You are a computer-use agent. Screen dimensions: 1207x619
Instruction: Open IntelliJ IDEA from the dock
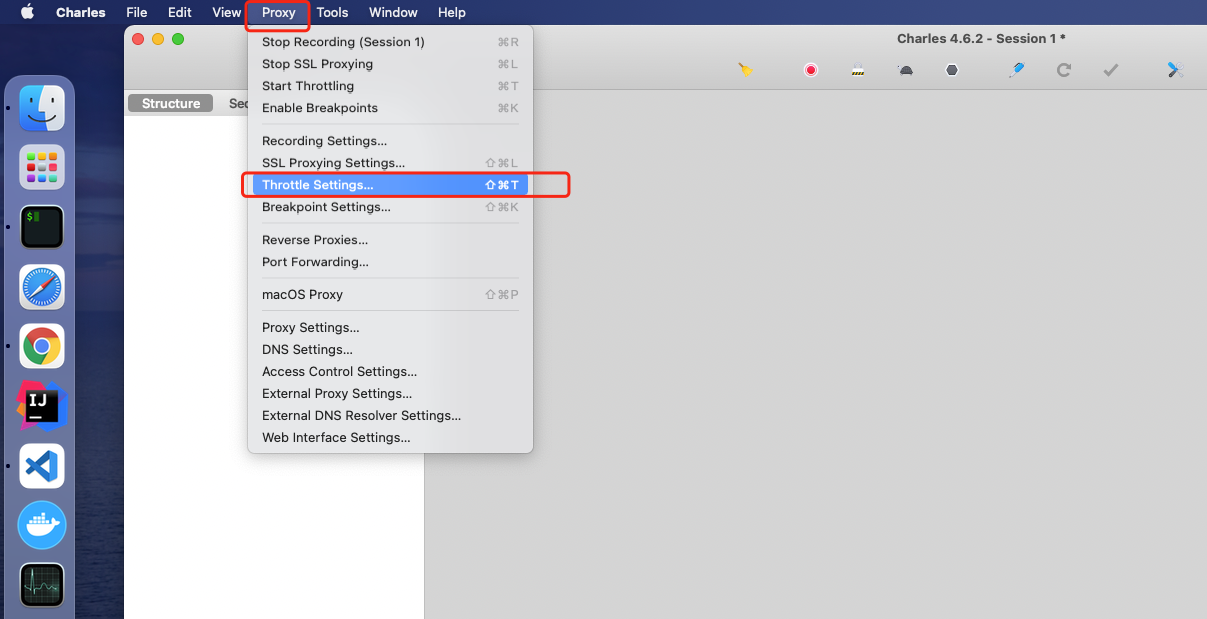(42, 405)
